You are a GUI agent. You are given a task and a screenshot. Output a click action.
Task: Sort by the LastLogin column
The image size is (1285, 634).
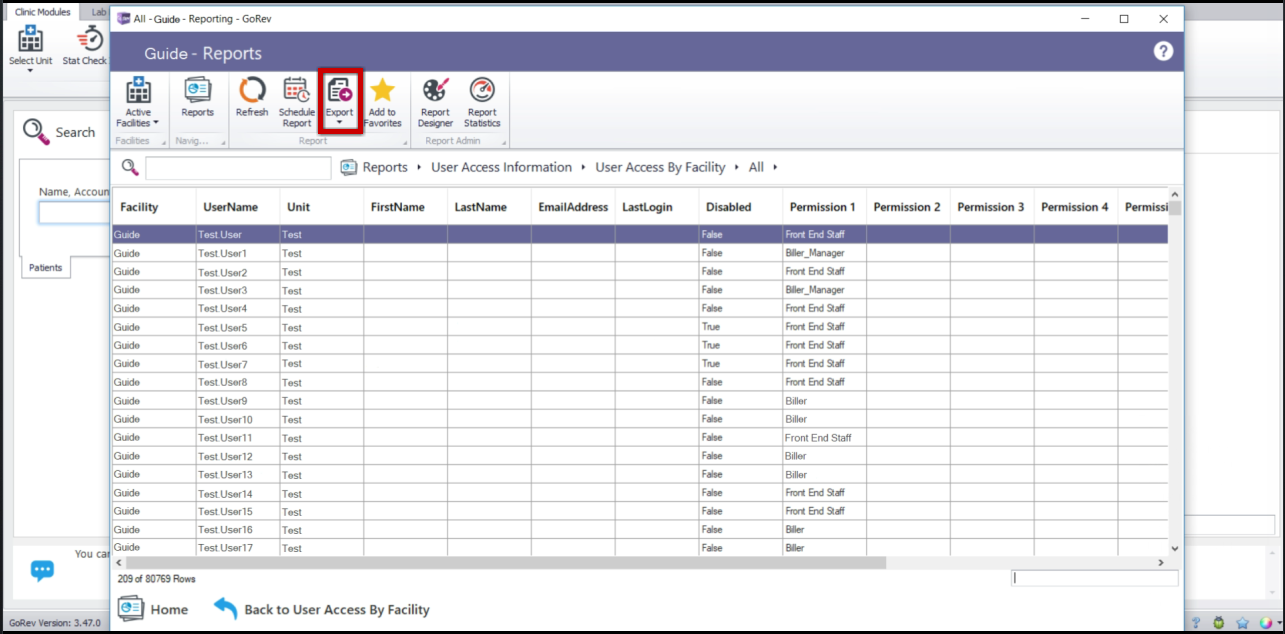(x=657, y=207)
